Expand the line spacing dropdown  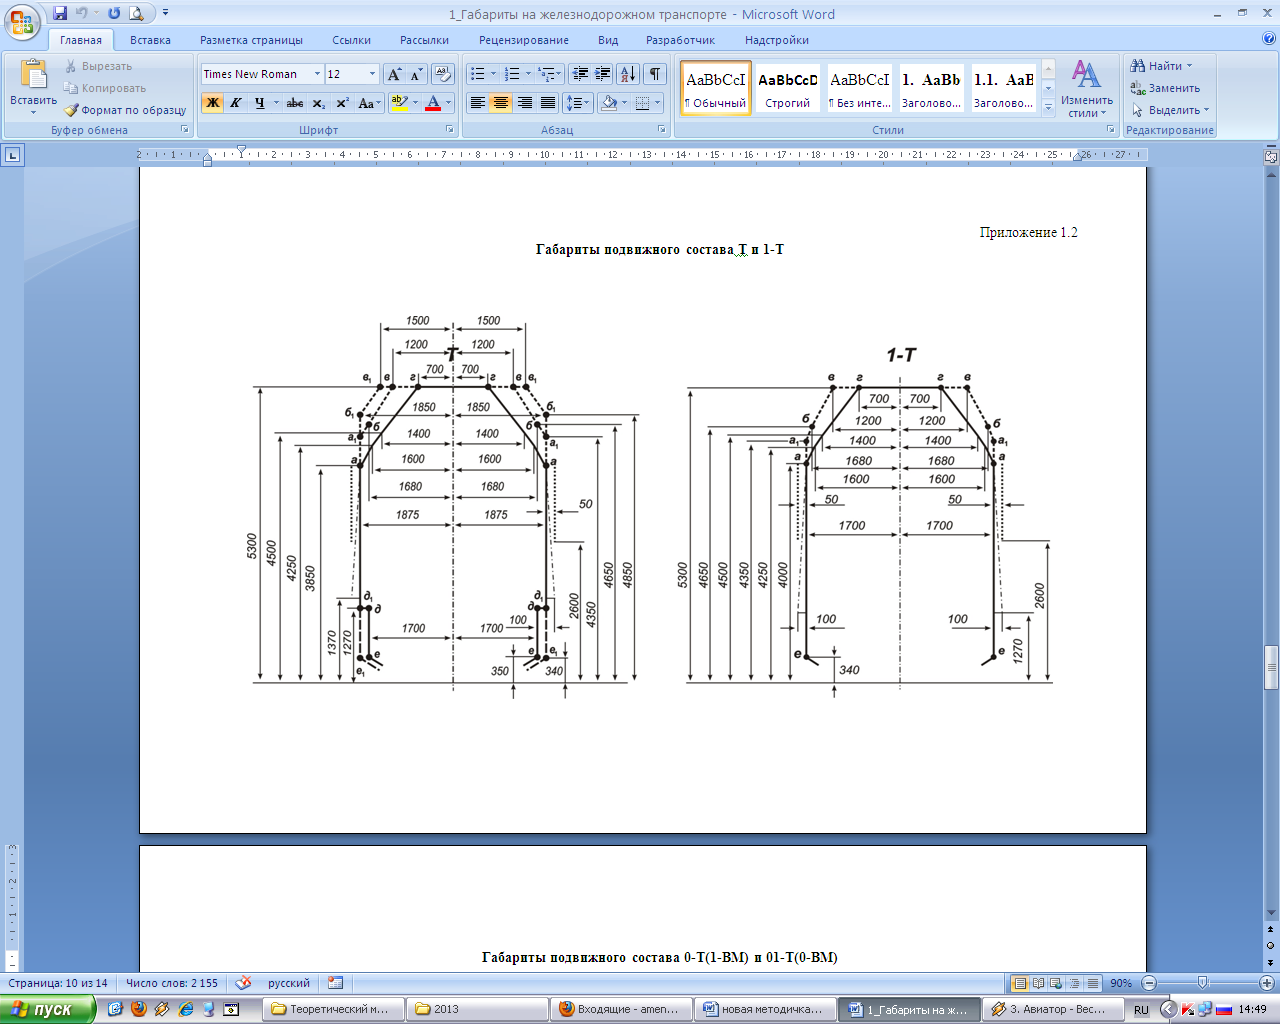click(588, 103)
